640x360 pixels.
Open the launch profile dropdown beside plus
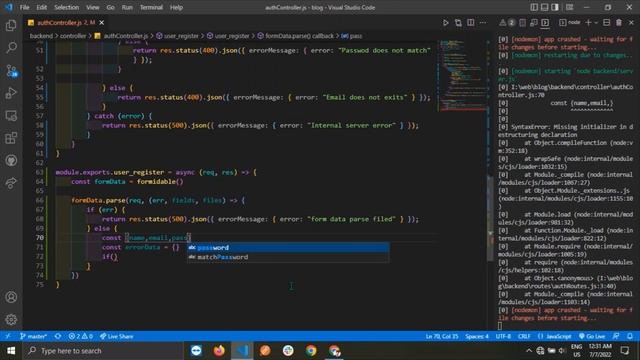596,23
